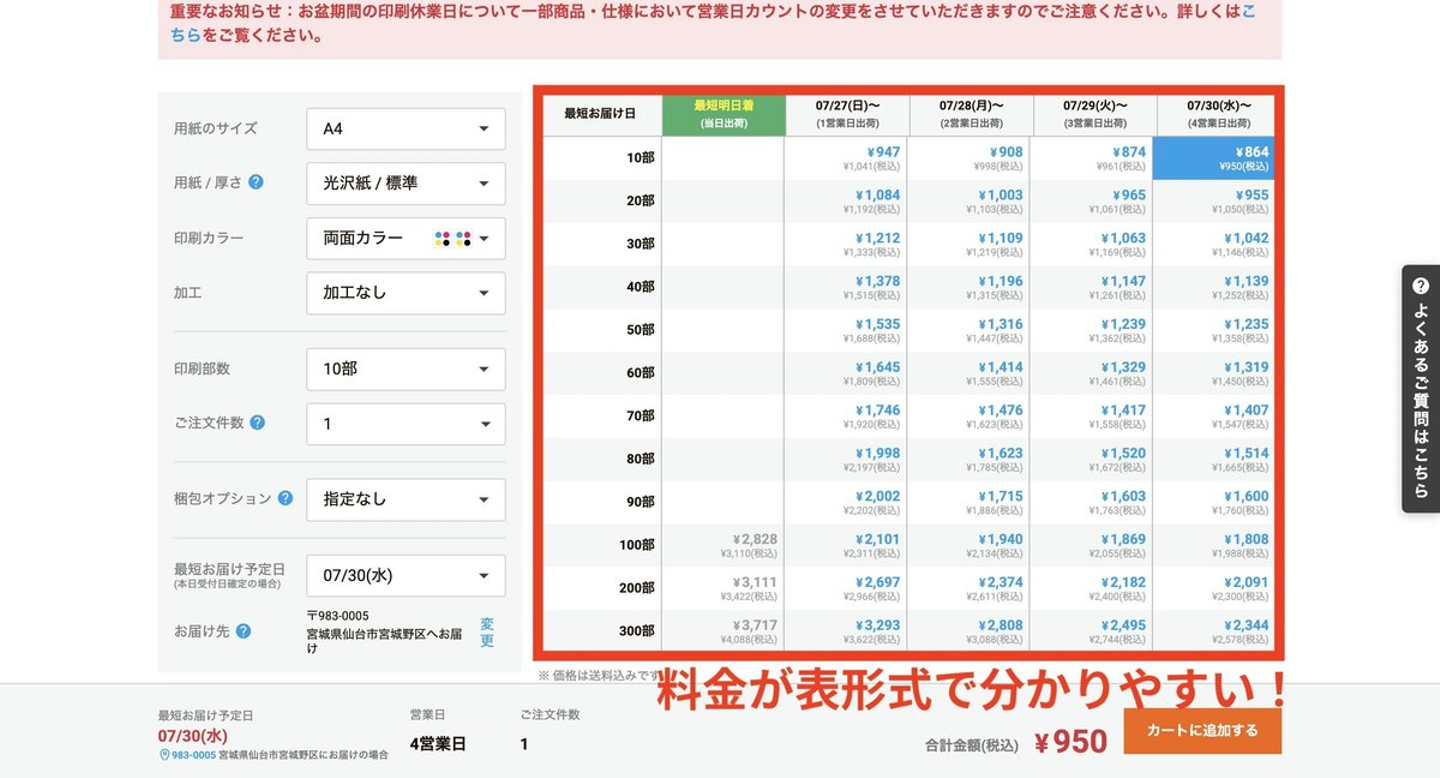The image size is (1440, 778).
Task: Click location pin icon beside 983-0005
Action: pos(164,755)
